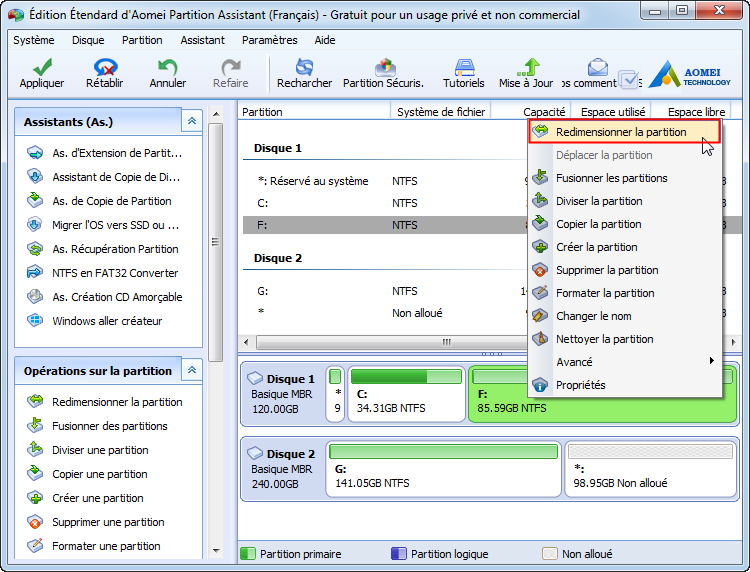Open the Système menu

point(33,40)
